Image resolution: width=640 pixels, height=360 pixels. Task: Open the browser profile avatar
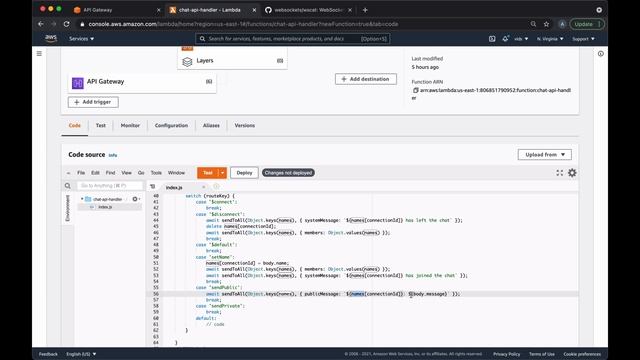[x=562, y=24]
